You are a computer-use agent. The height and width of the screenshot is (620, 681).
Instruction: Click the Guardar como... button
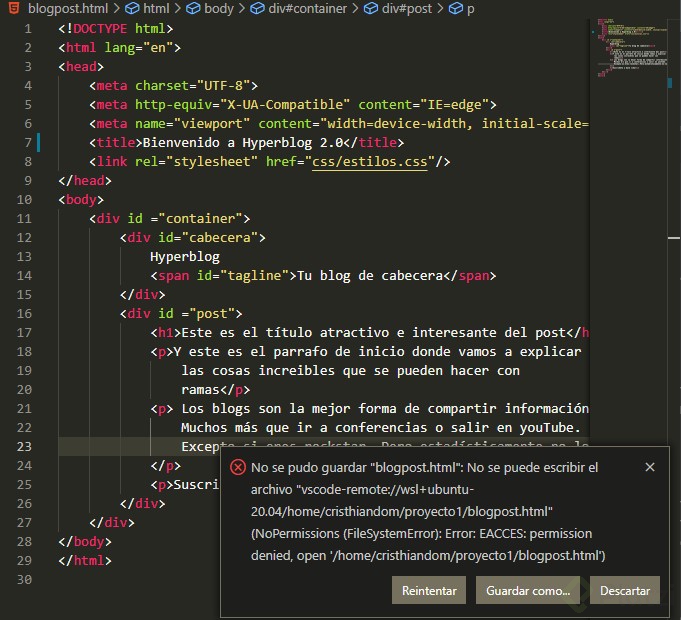528,590
